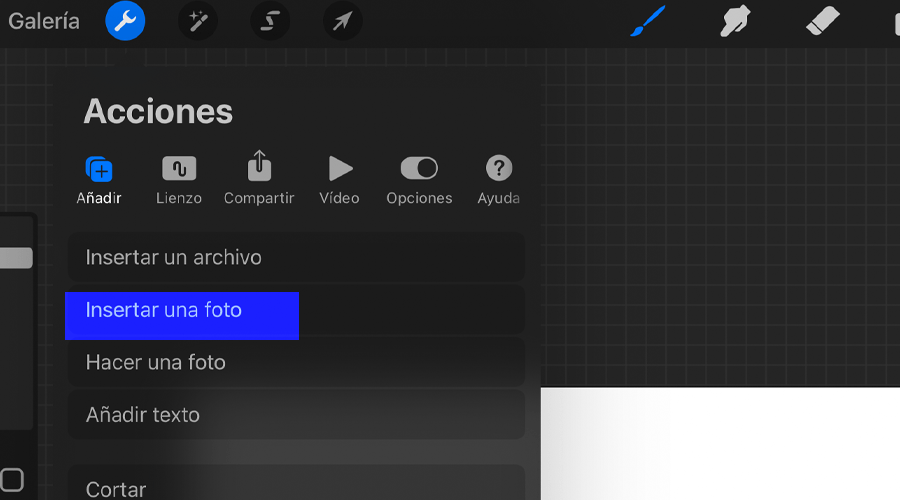Open the Lienzo tab

pyautogui.click(x=179, y=180)
